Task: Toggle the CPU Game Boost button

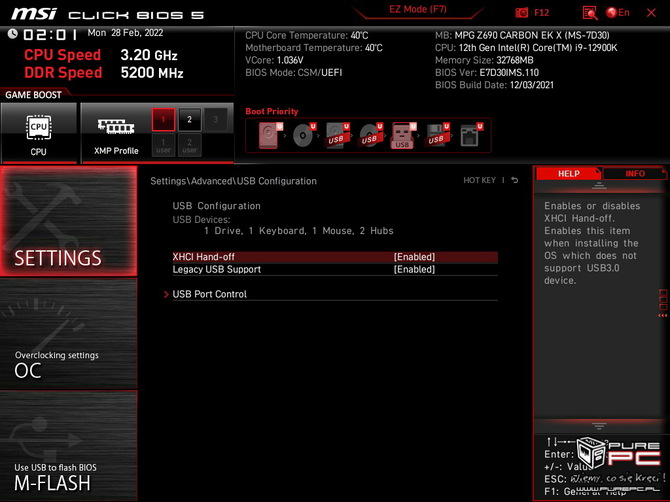Action: (38, 132)
